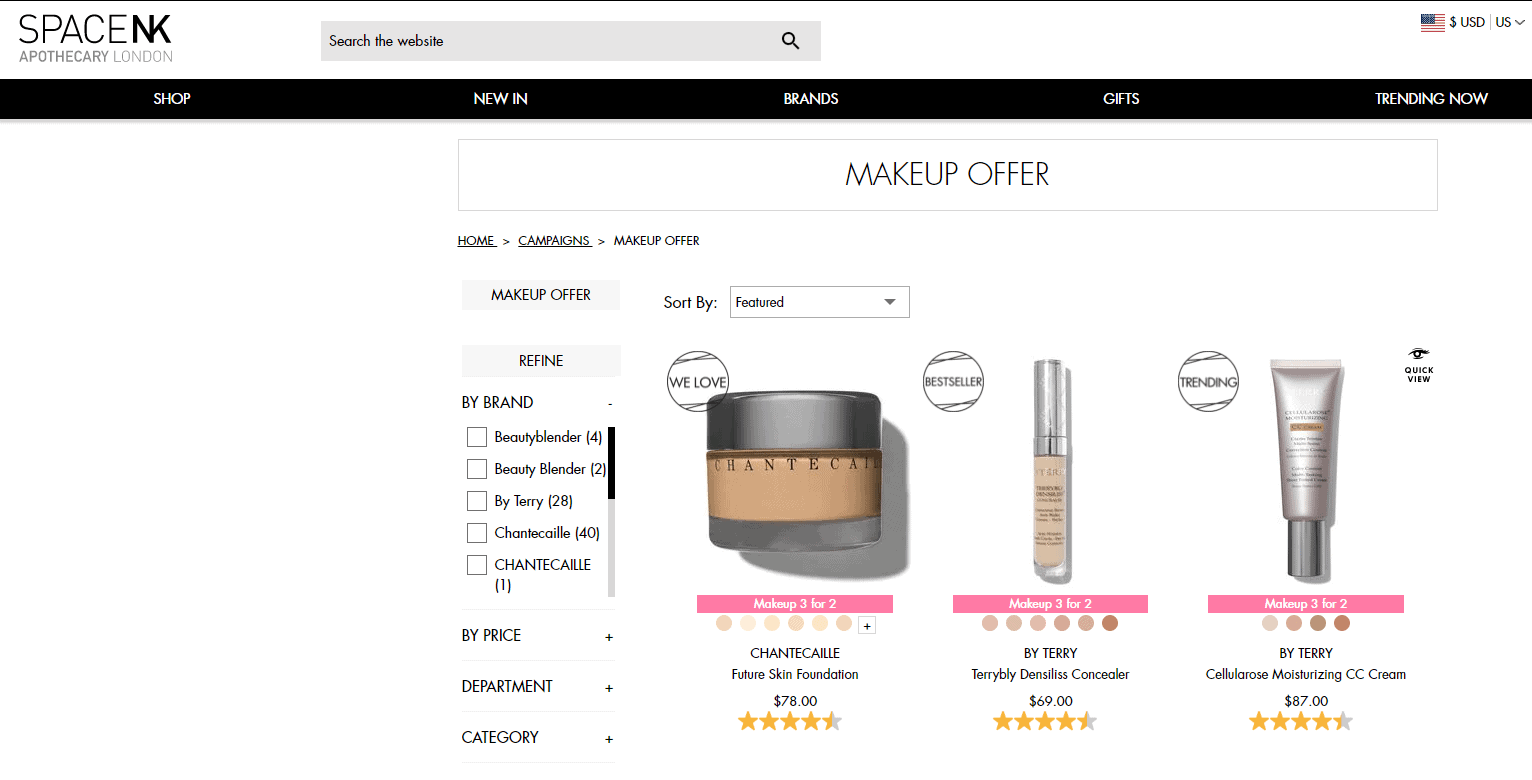
Task: Click BY TERRY brand name above Terrybly concealer
Action: 1050,653
